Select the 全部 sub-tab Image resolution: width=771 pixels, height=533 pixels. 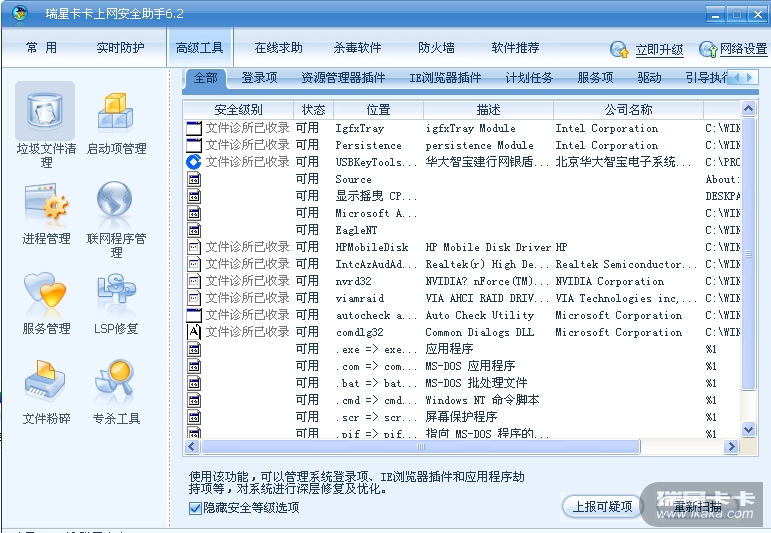point(206,78)
